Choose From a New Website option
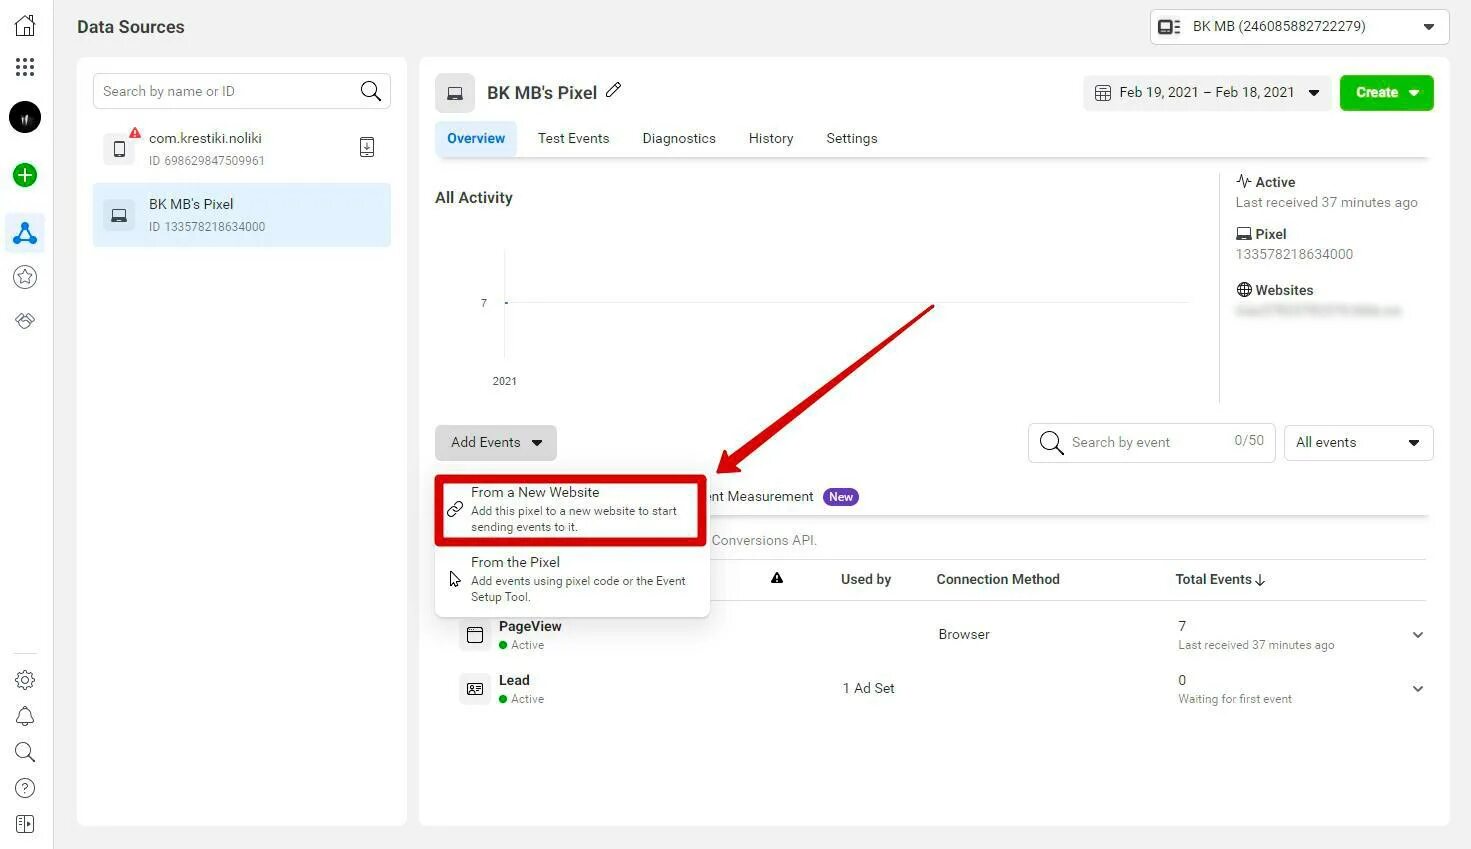The height and width of the screenshot is (849, 1471). coord(571,510)
